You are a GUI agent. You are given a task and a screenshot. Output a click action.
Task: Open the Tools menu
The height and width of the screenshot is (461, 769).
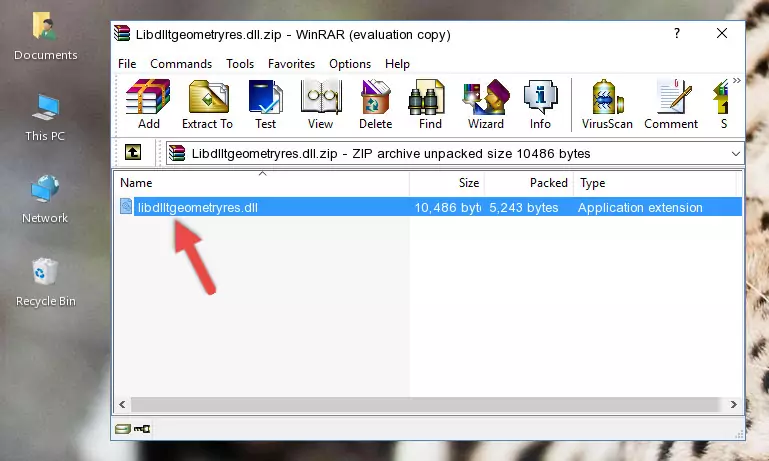[240, 64]
